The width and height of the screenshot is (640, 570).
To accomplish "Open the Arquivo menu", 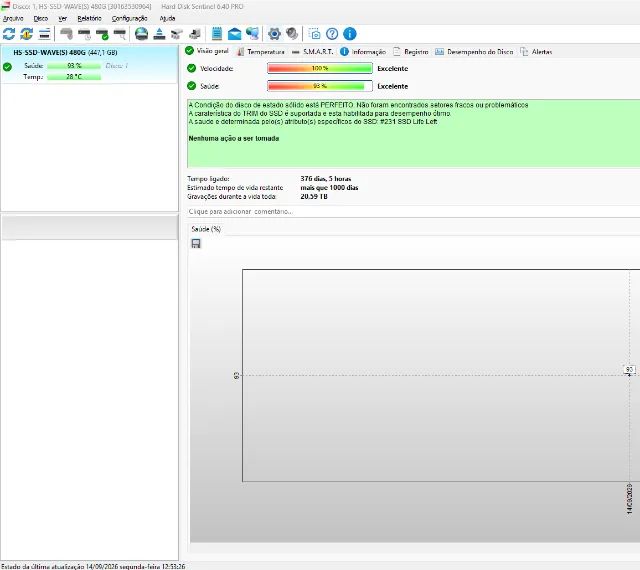I will [x=13, y=18].
